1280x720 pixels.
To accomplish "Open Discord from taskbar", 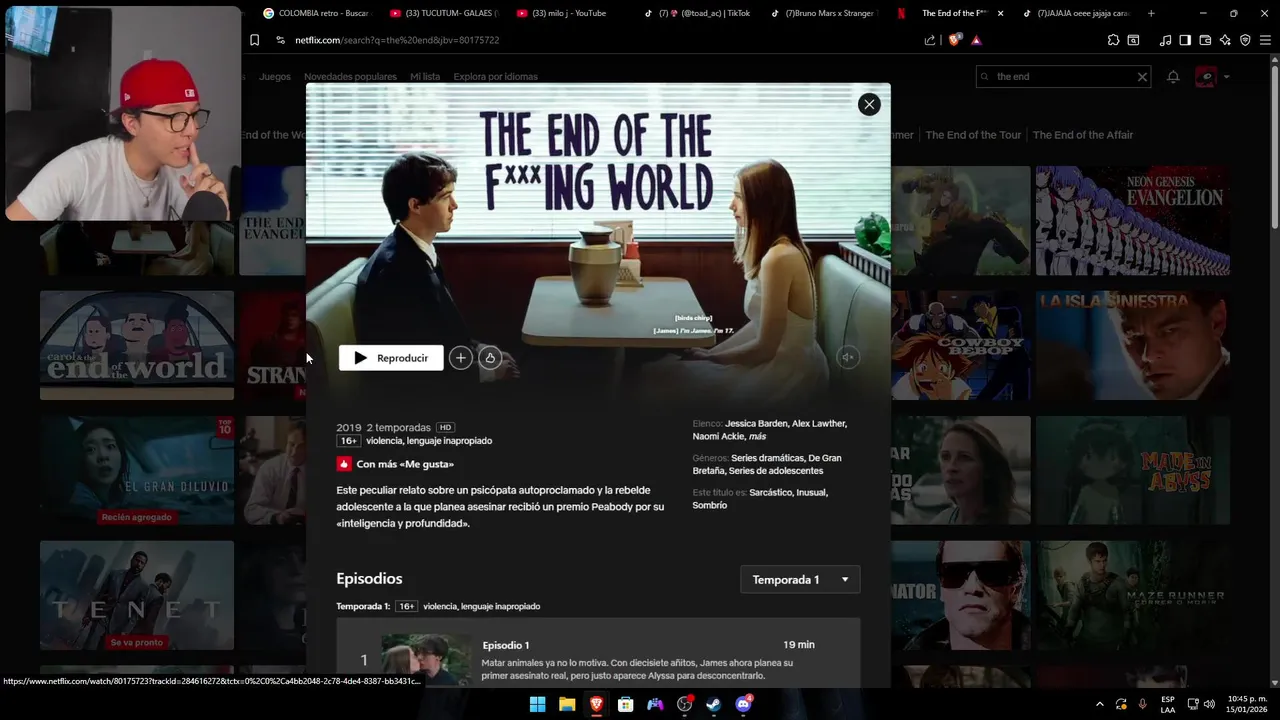I will click(743, 704).
